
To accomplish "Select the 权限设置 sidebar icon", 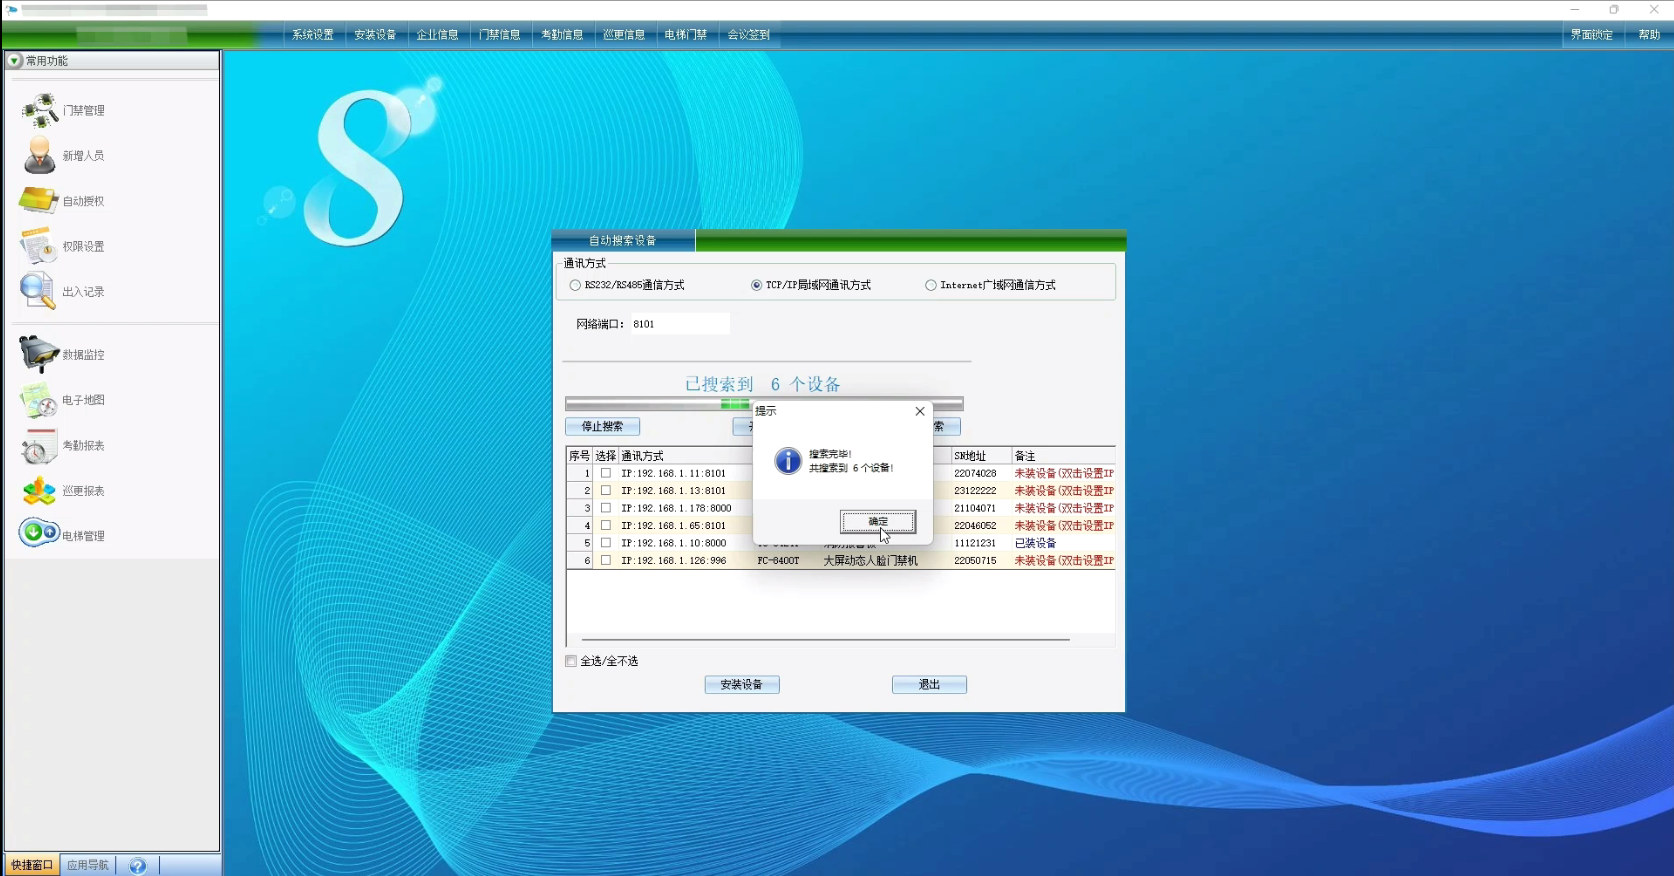I will (39, 246).
